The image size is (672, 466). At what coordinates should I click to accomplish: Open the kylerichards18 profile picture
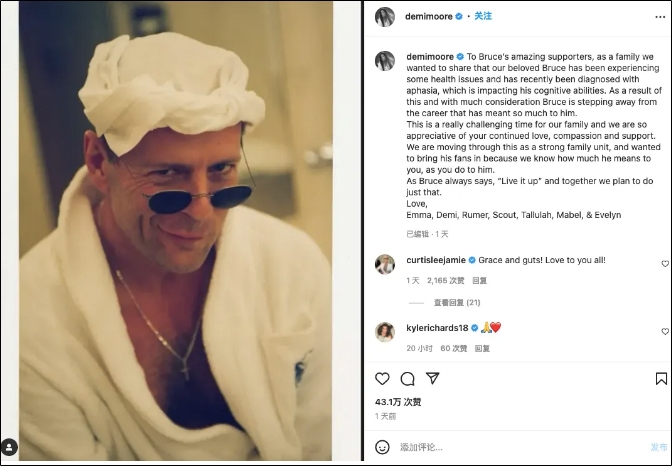point(385,332)
